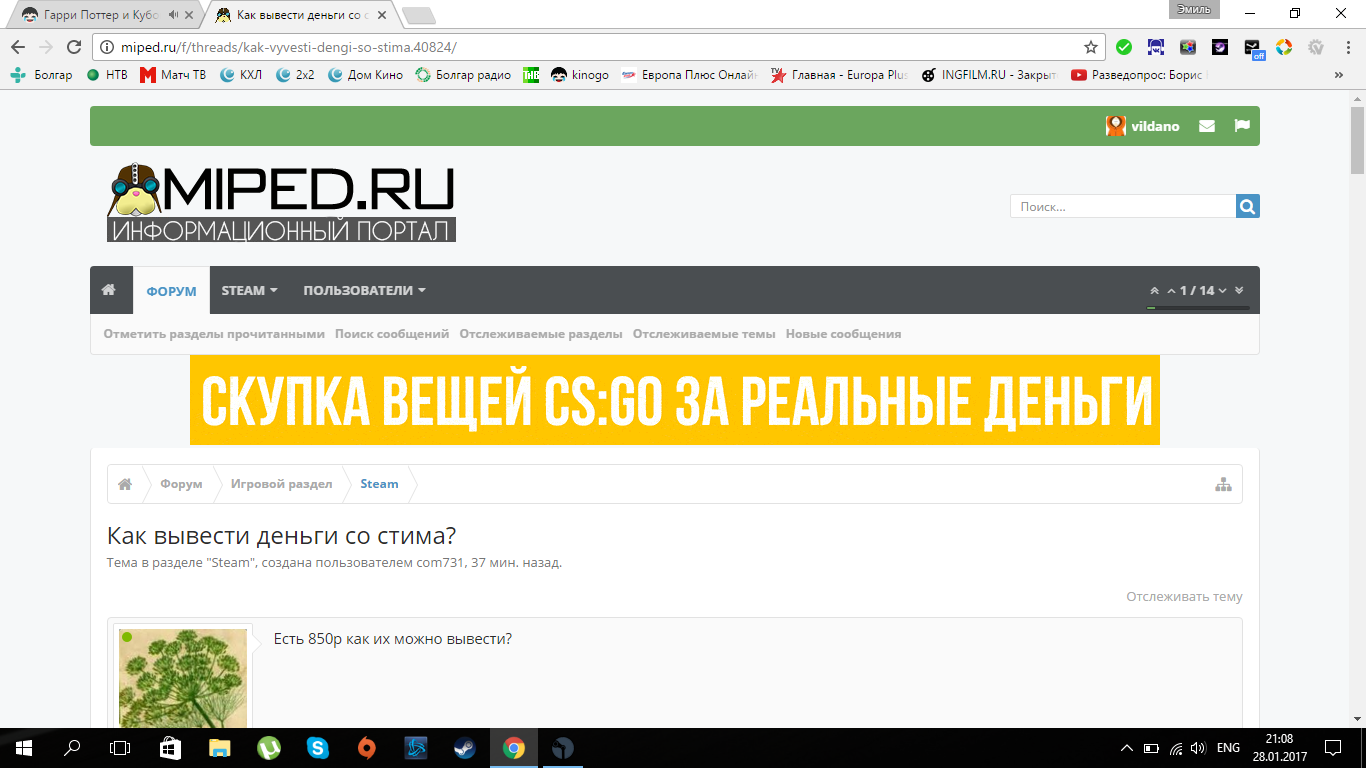
Task: Click the Игровой раздел breadcrumb
Action: click(281, 484)
